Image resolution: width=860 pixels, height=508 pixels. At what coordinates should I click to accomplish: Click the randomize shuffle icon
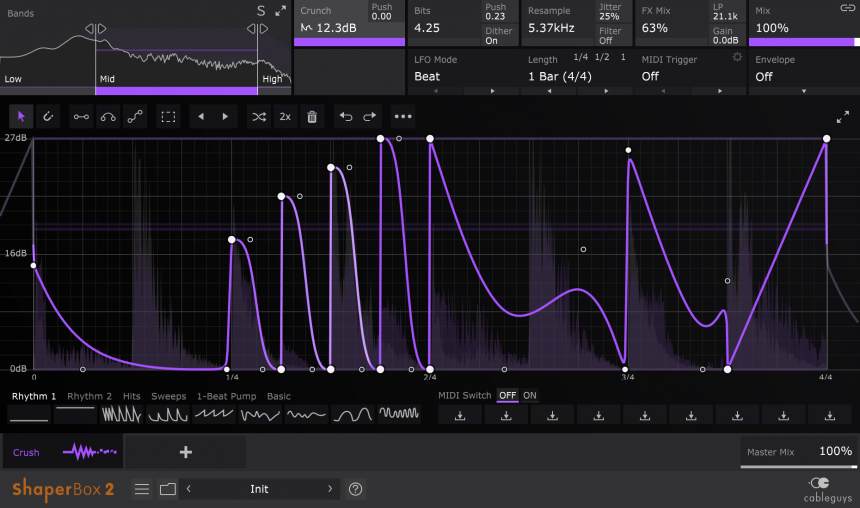[259, 117]
